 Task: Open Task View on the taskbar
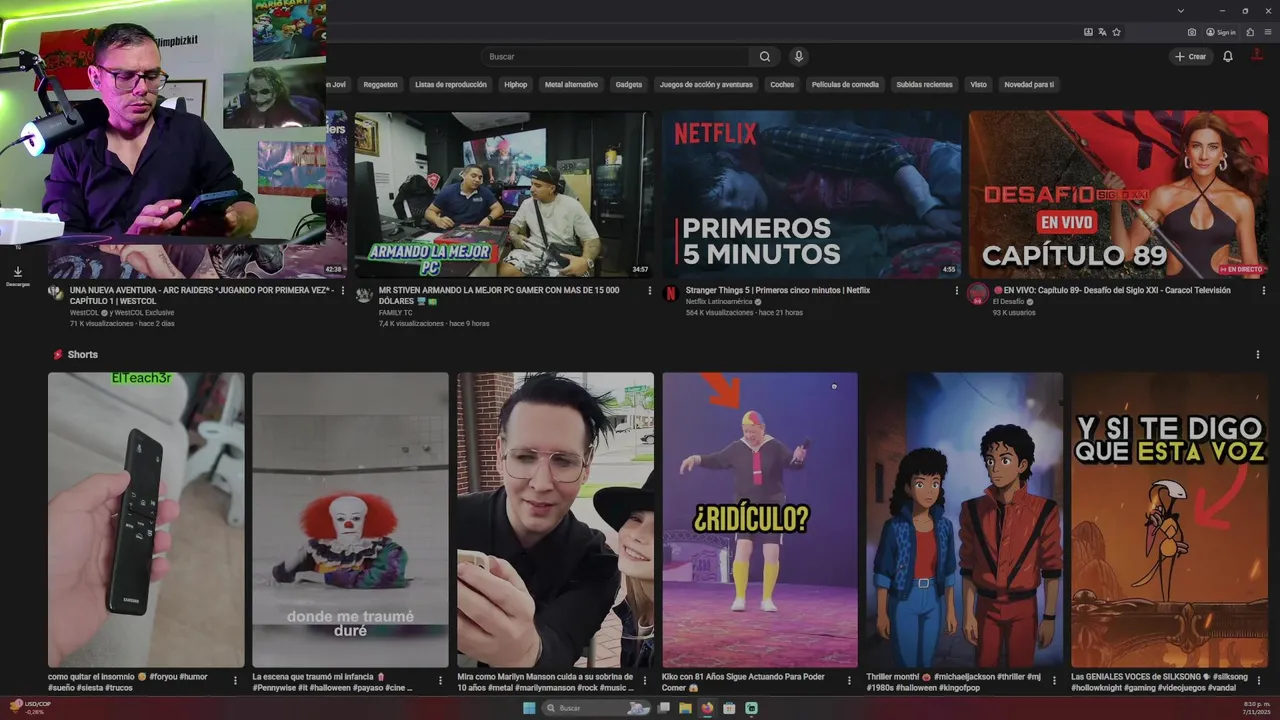(x=663, y=708)
